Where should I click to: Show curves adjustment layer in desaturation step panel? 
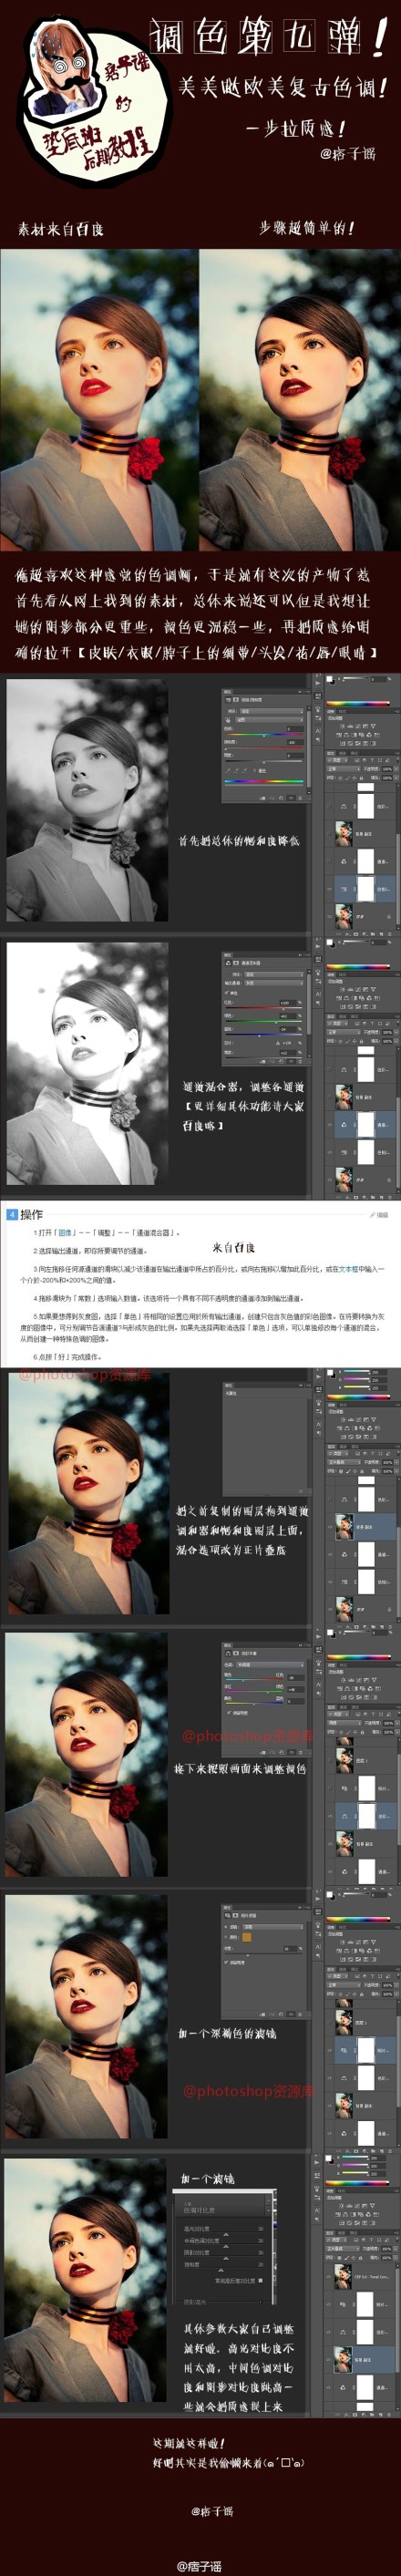(330, 805)
